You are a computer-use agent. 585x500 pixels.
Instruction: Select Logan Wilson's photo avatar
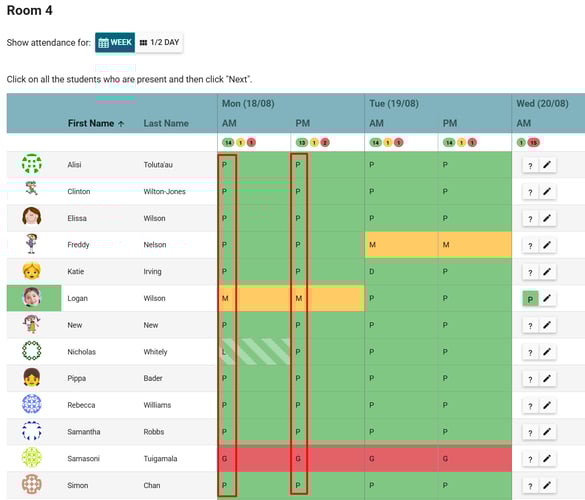(x=32, y=297)
